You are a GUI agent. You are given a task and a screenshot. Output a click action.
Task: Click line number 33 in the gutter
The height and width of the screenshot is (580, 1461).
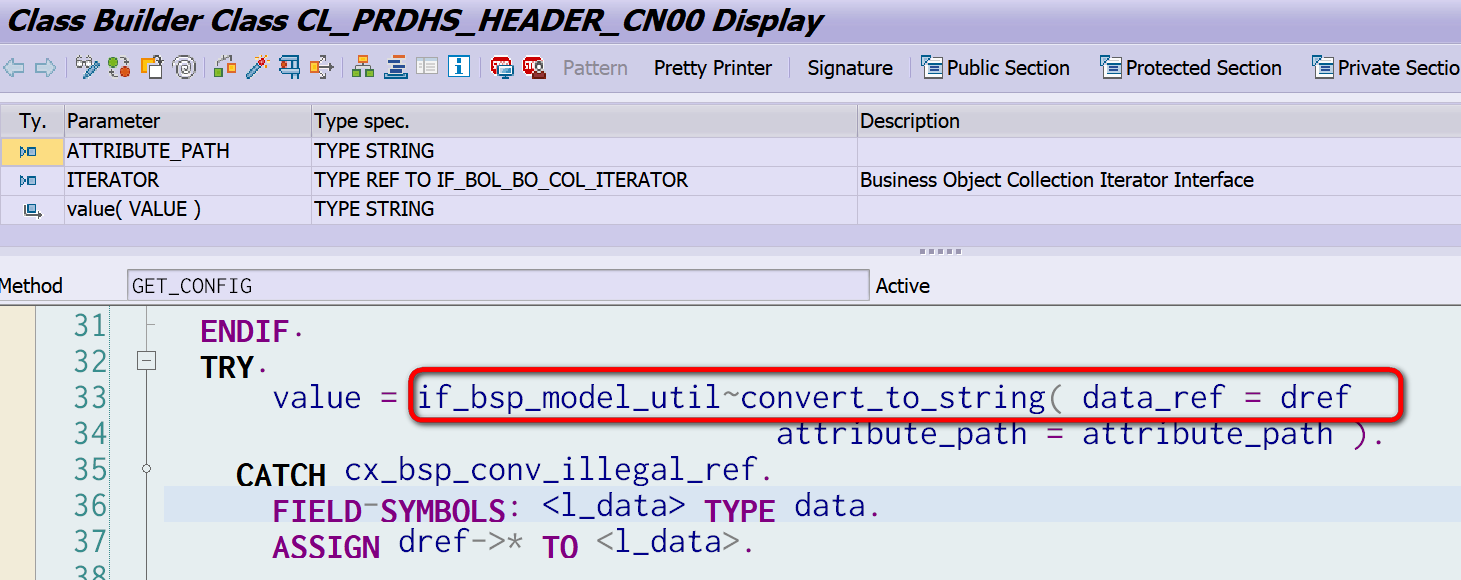tap(90, 398)
